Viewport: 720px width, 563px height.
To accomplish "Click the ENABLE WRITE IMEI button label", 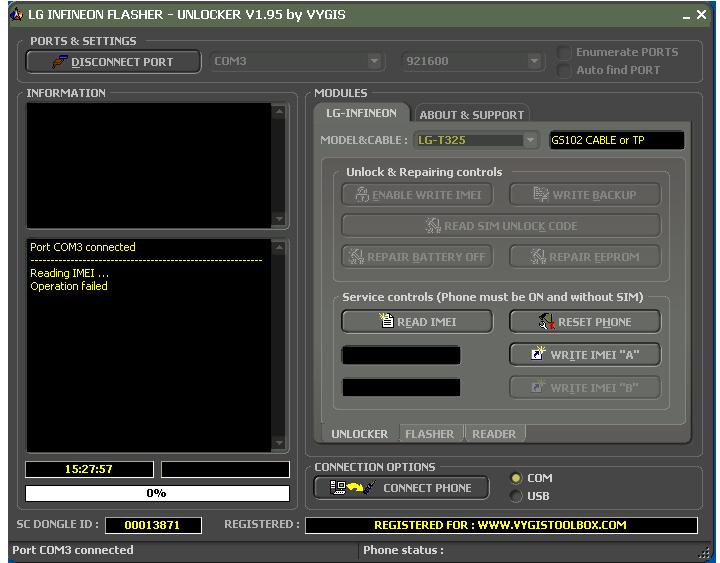I will click(x=427, y=195).
